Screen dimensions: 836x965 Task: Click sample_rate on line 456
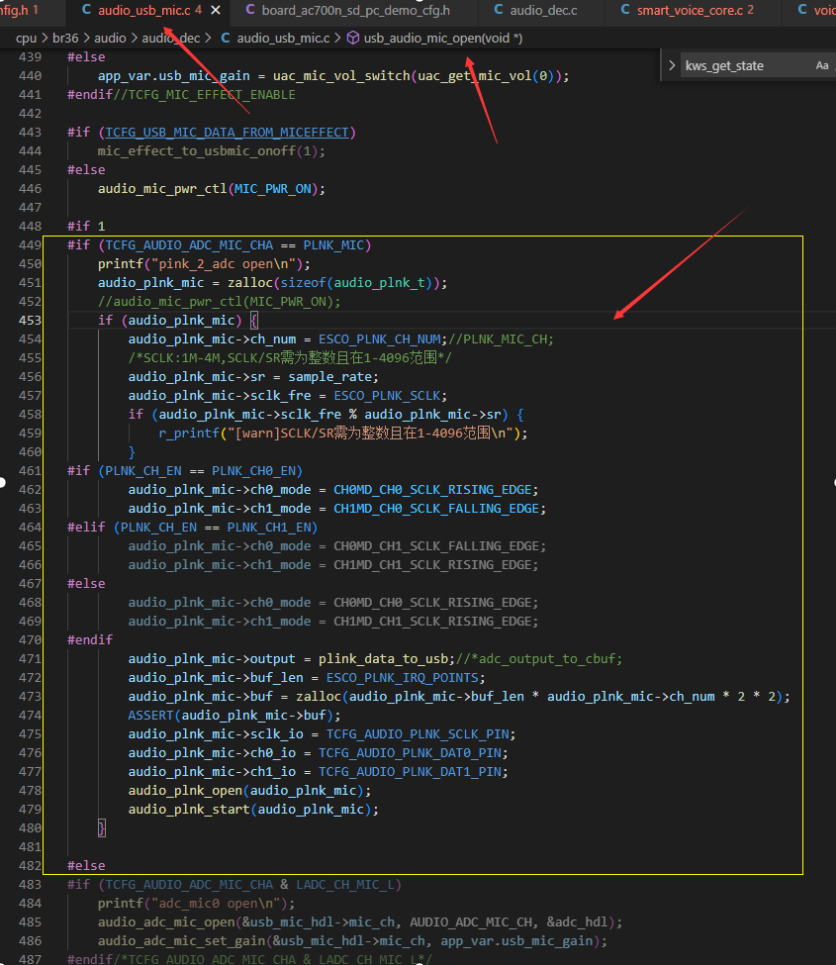click(x=330, y=377)
